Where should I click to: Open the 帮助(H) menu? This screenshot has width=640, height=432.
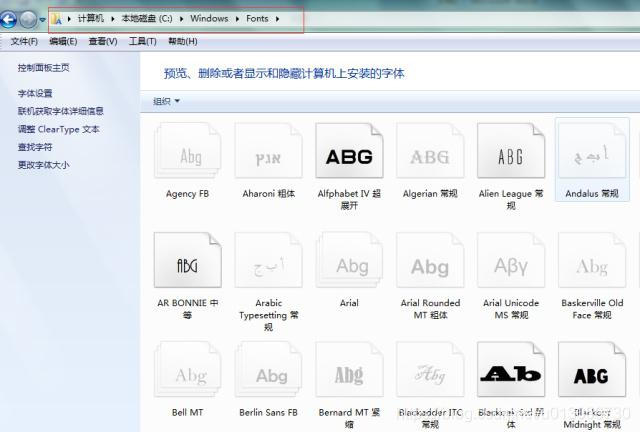[183, 41]
